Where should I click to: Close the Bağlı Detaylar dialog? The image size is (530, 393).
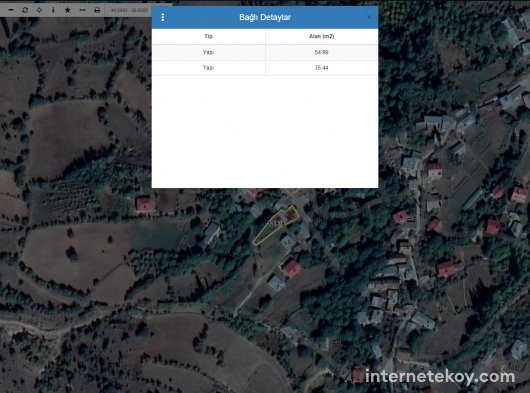[369, 17]
